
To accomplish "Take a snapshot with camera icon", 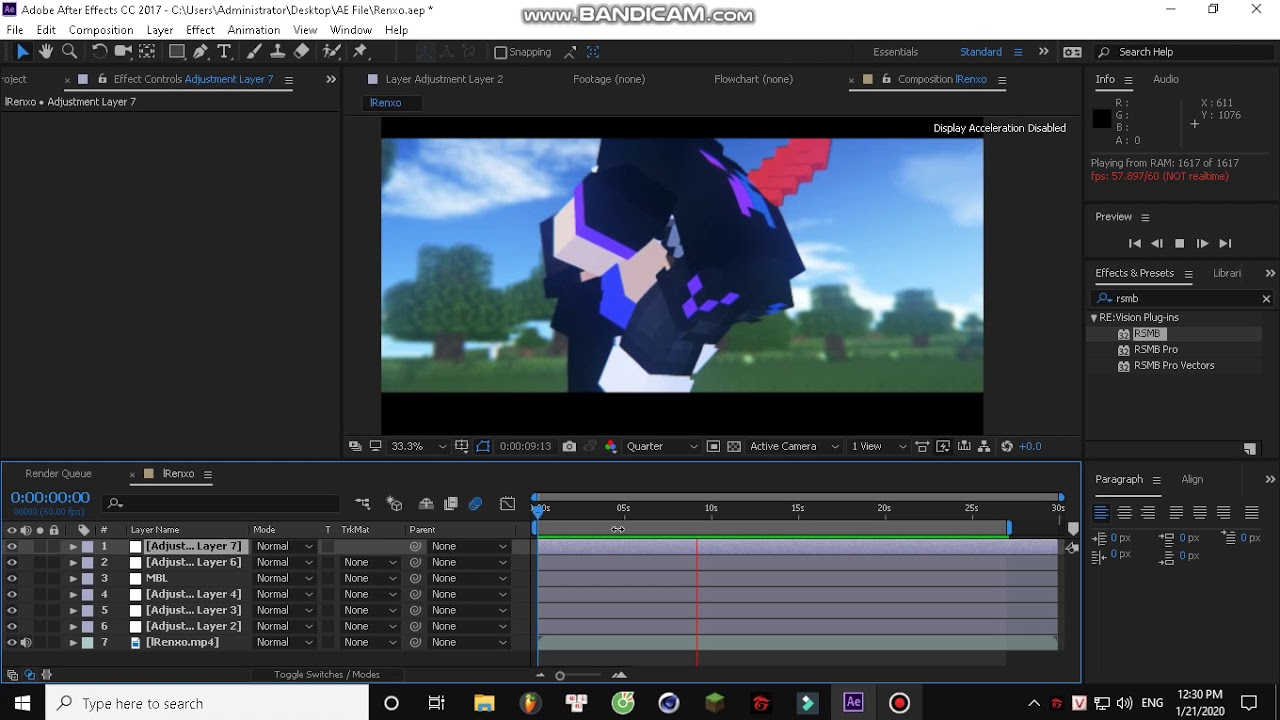I will (x=569, y=447).
